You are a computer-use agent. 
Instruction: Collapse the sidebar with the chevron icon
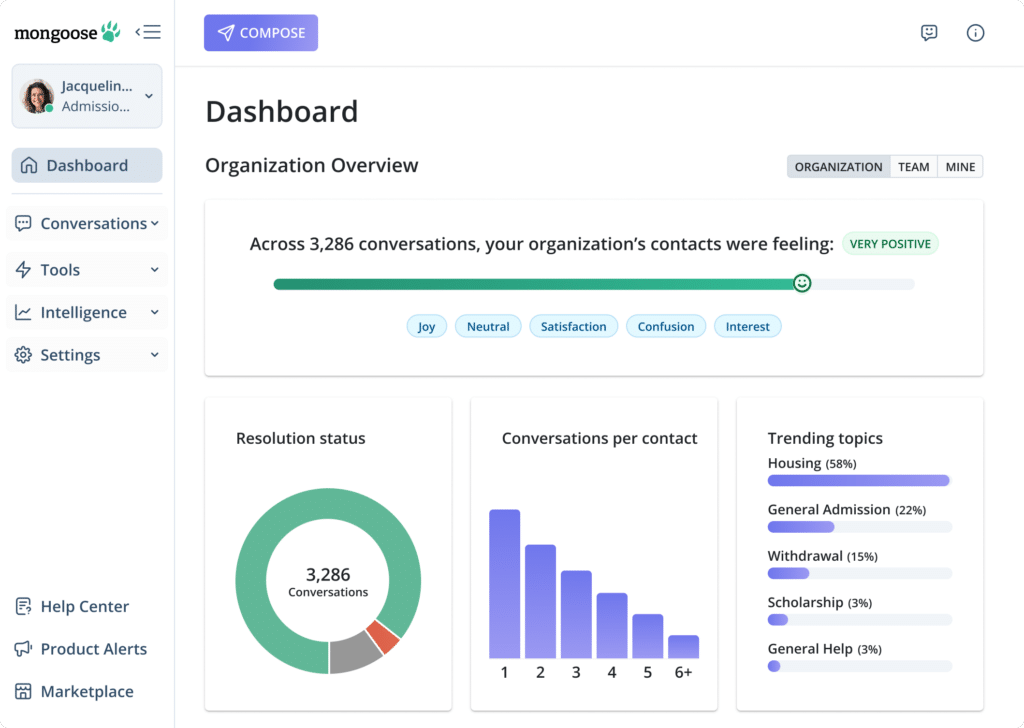148,31
